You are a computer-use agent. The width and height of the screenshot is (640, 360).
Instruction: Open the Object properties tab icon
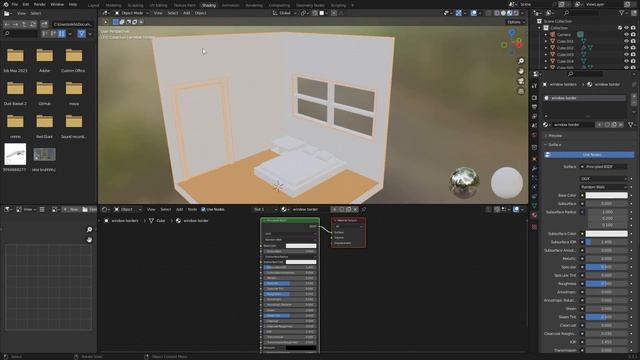tap(534, 159)
